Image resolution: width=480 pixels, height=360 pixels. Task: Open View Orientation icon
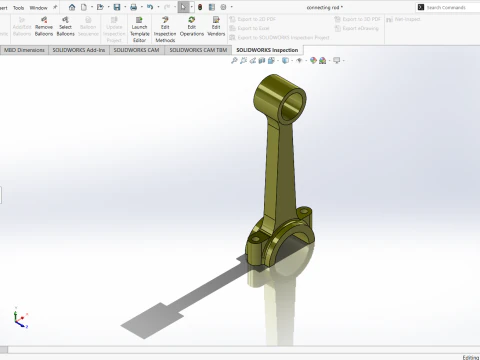point(271,60)
